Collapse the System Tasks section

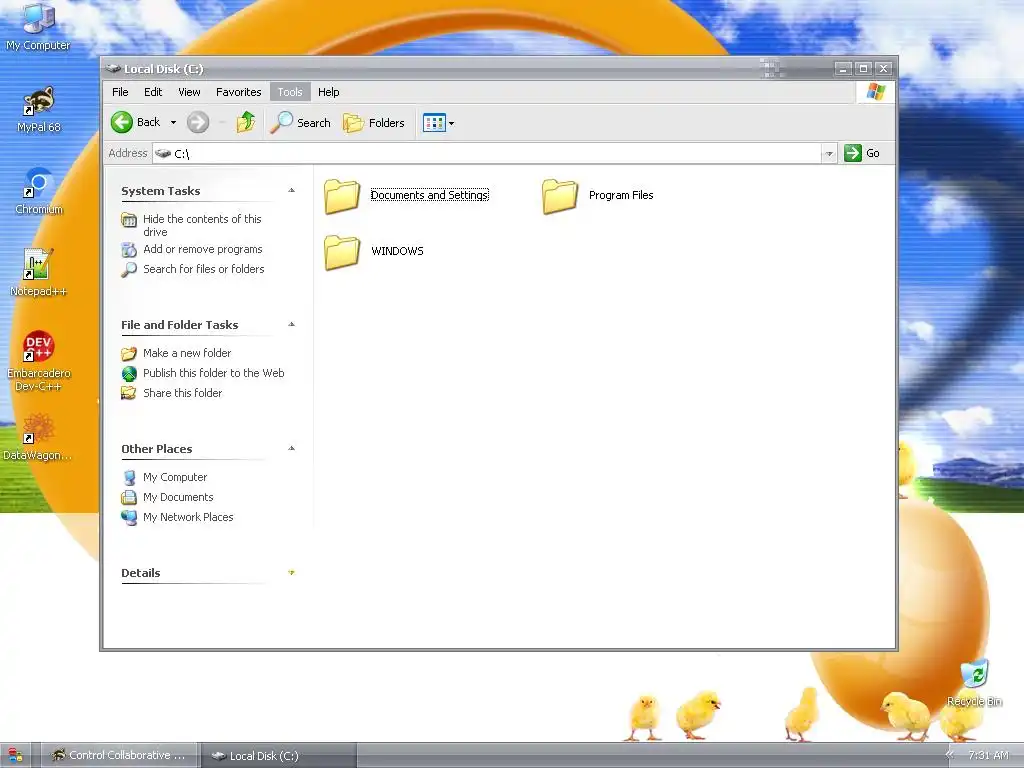291,191
